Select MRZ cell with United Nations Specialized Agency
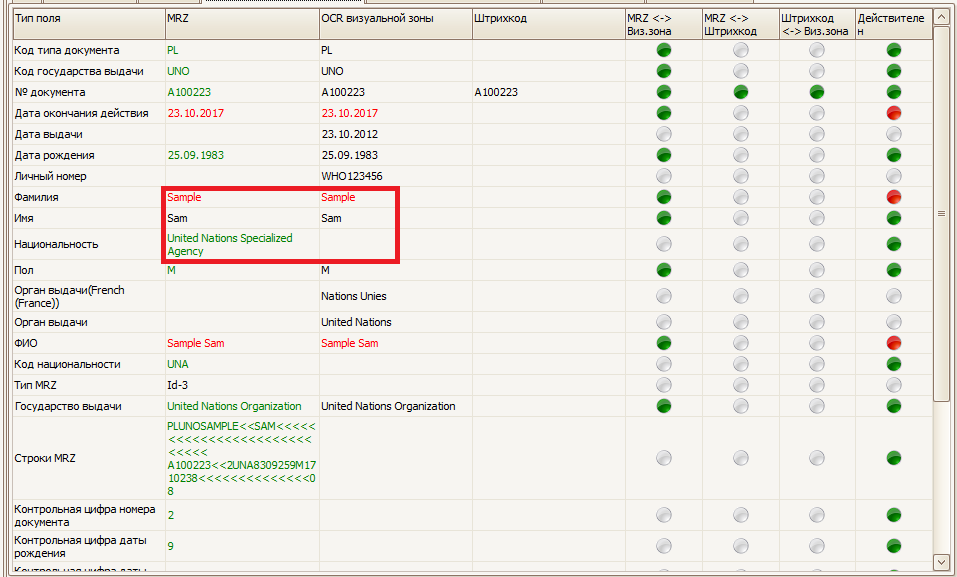Image resolution: width=957 pixels, height=577 pixels. pyautogui.click(x=242, y=244)
